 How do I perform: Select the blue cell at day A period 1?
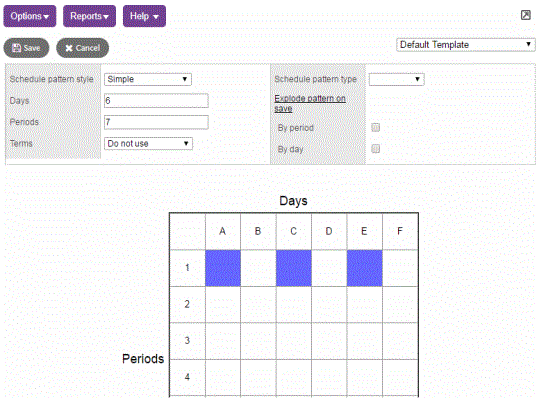(x=223, y=268)
